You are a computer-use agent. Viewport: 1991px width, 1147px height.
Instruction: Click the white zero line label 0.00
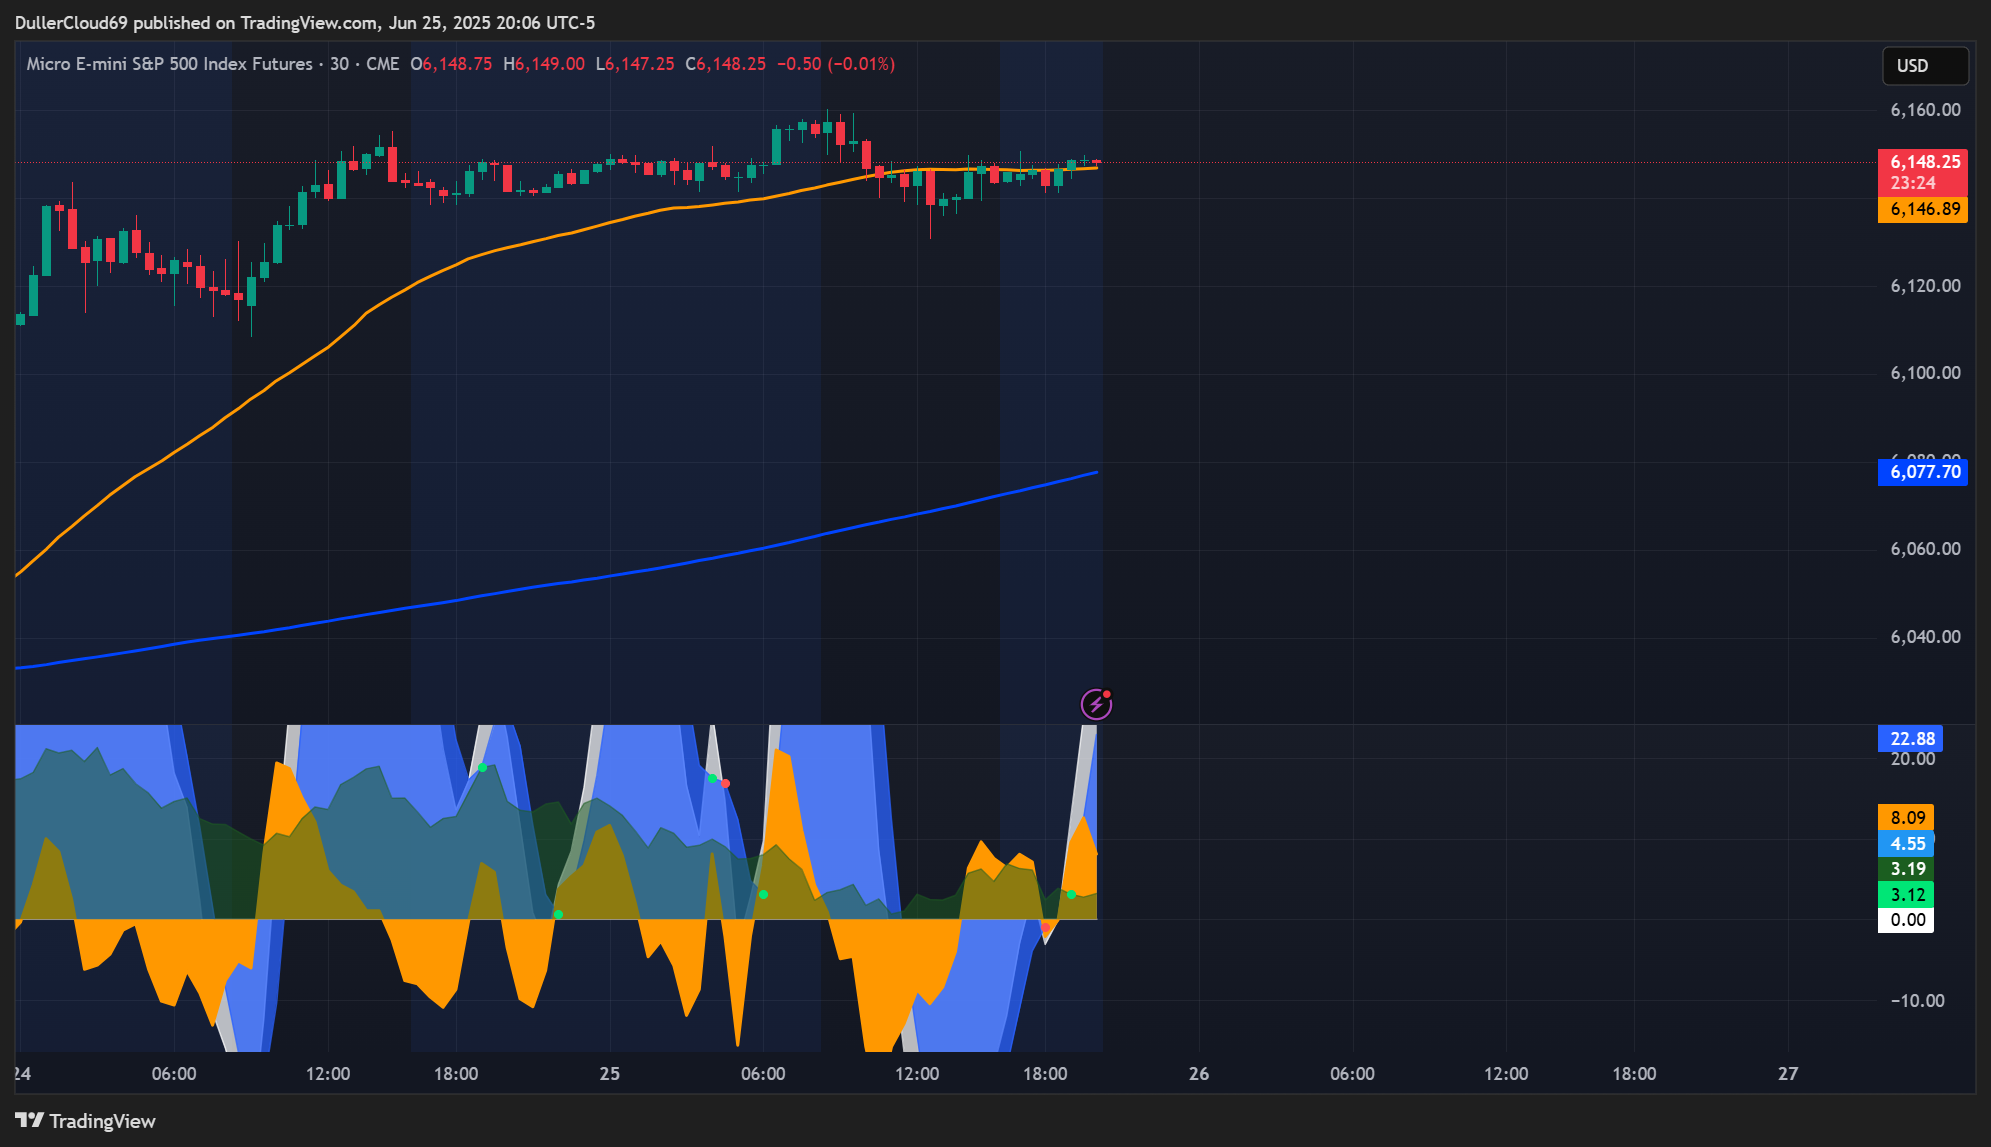1906,920
